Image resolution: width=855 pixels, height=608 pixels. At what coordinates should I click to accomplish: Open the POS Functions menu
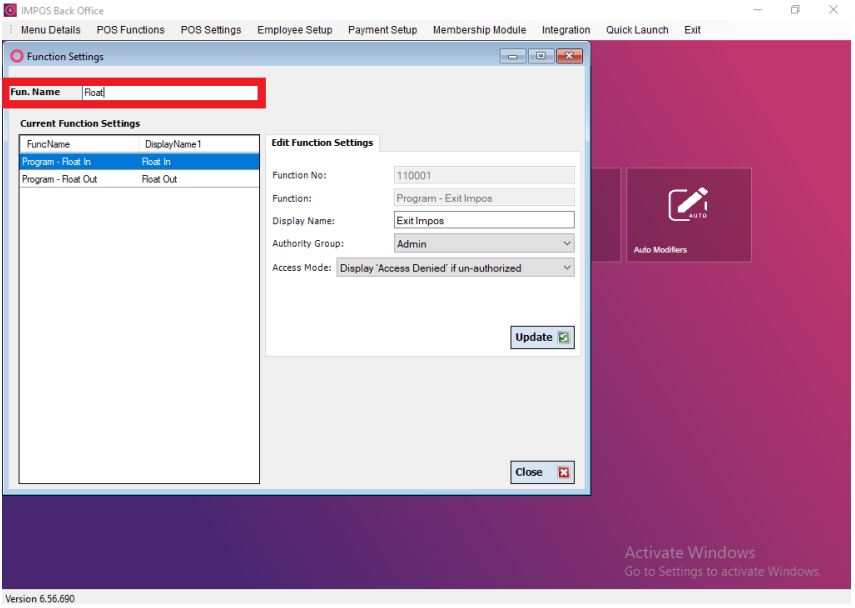point(130,31)
